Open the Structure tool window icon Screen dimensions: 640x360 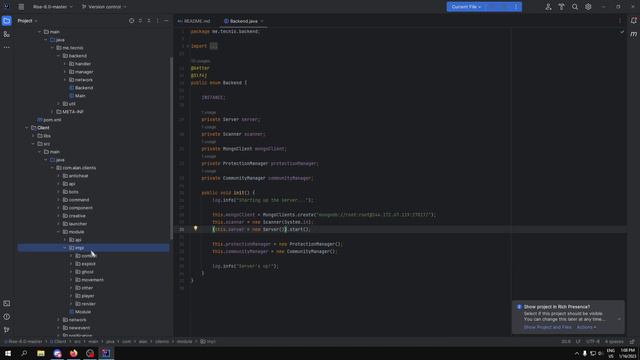point(7,34)
